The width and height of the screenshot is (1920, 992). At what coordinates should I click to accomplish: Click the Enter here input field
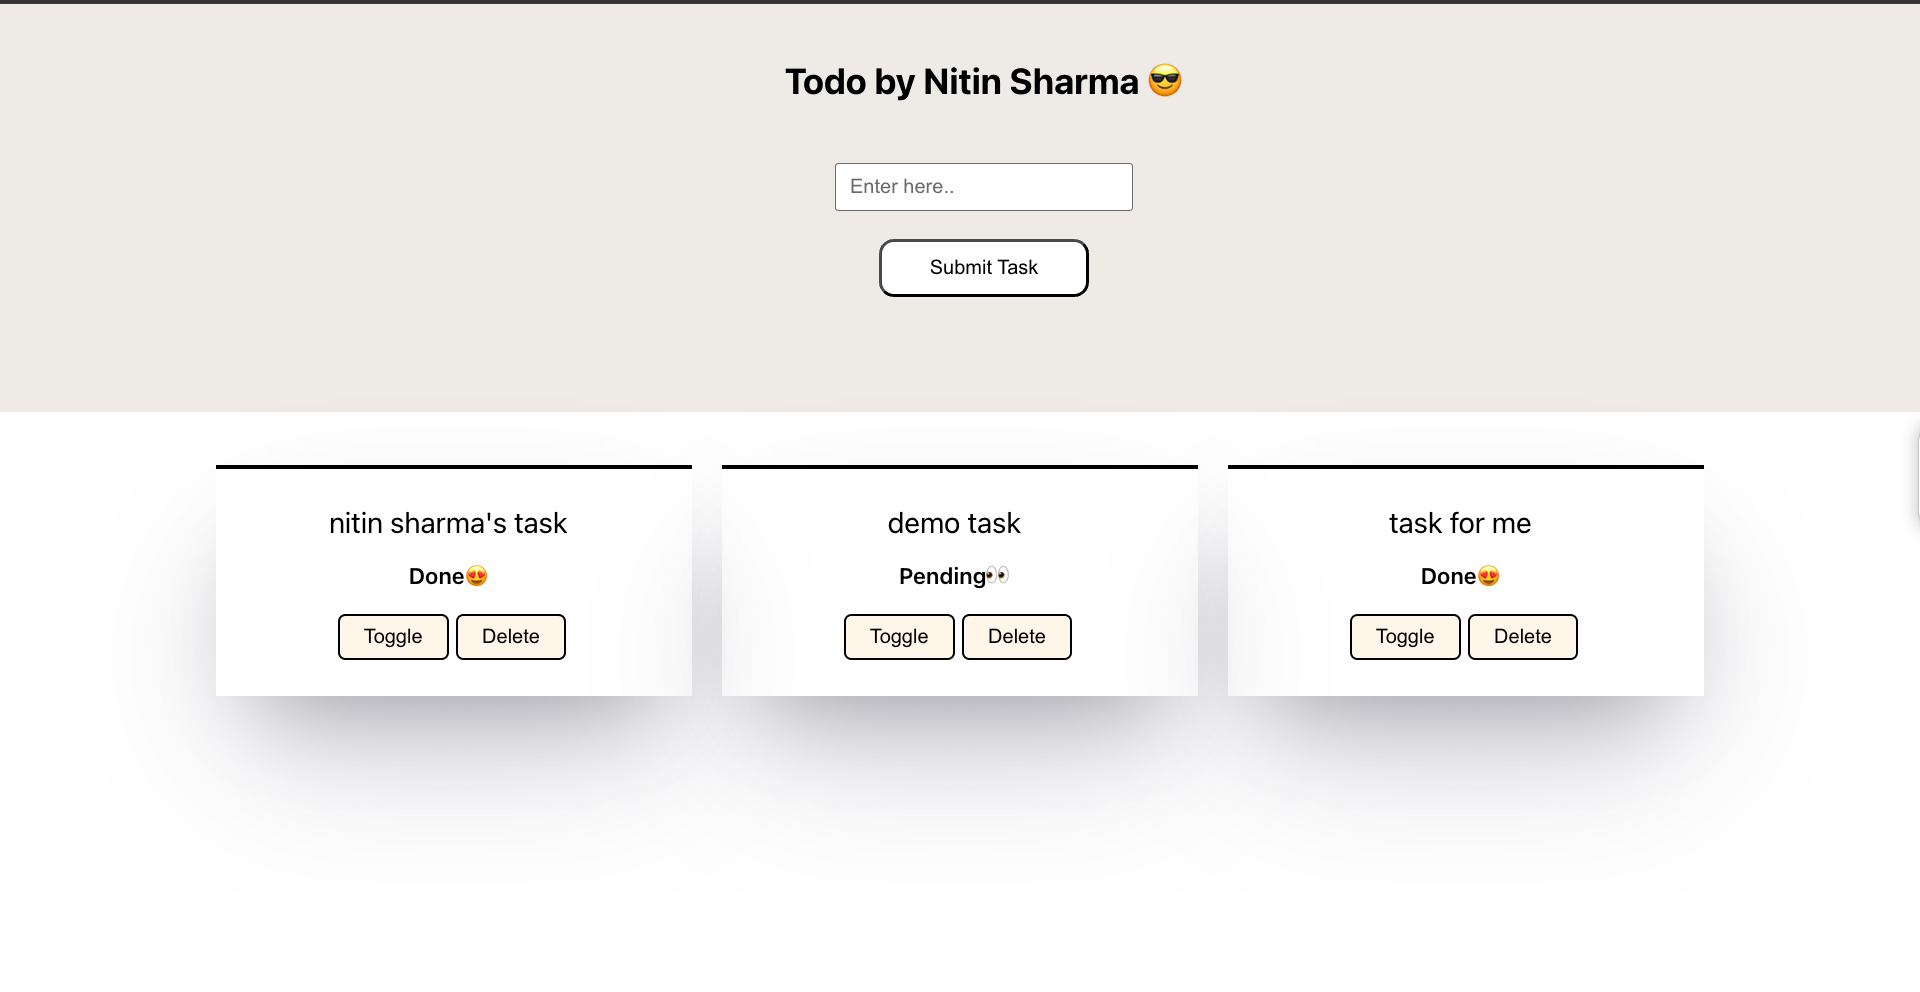click(983, 187)
